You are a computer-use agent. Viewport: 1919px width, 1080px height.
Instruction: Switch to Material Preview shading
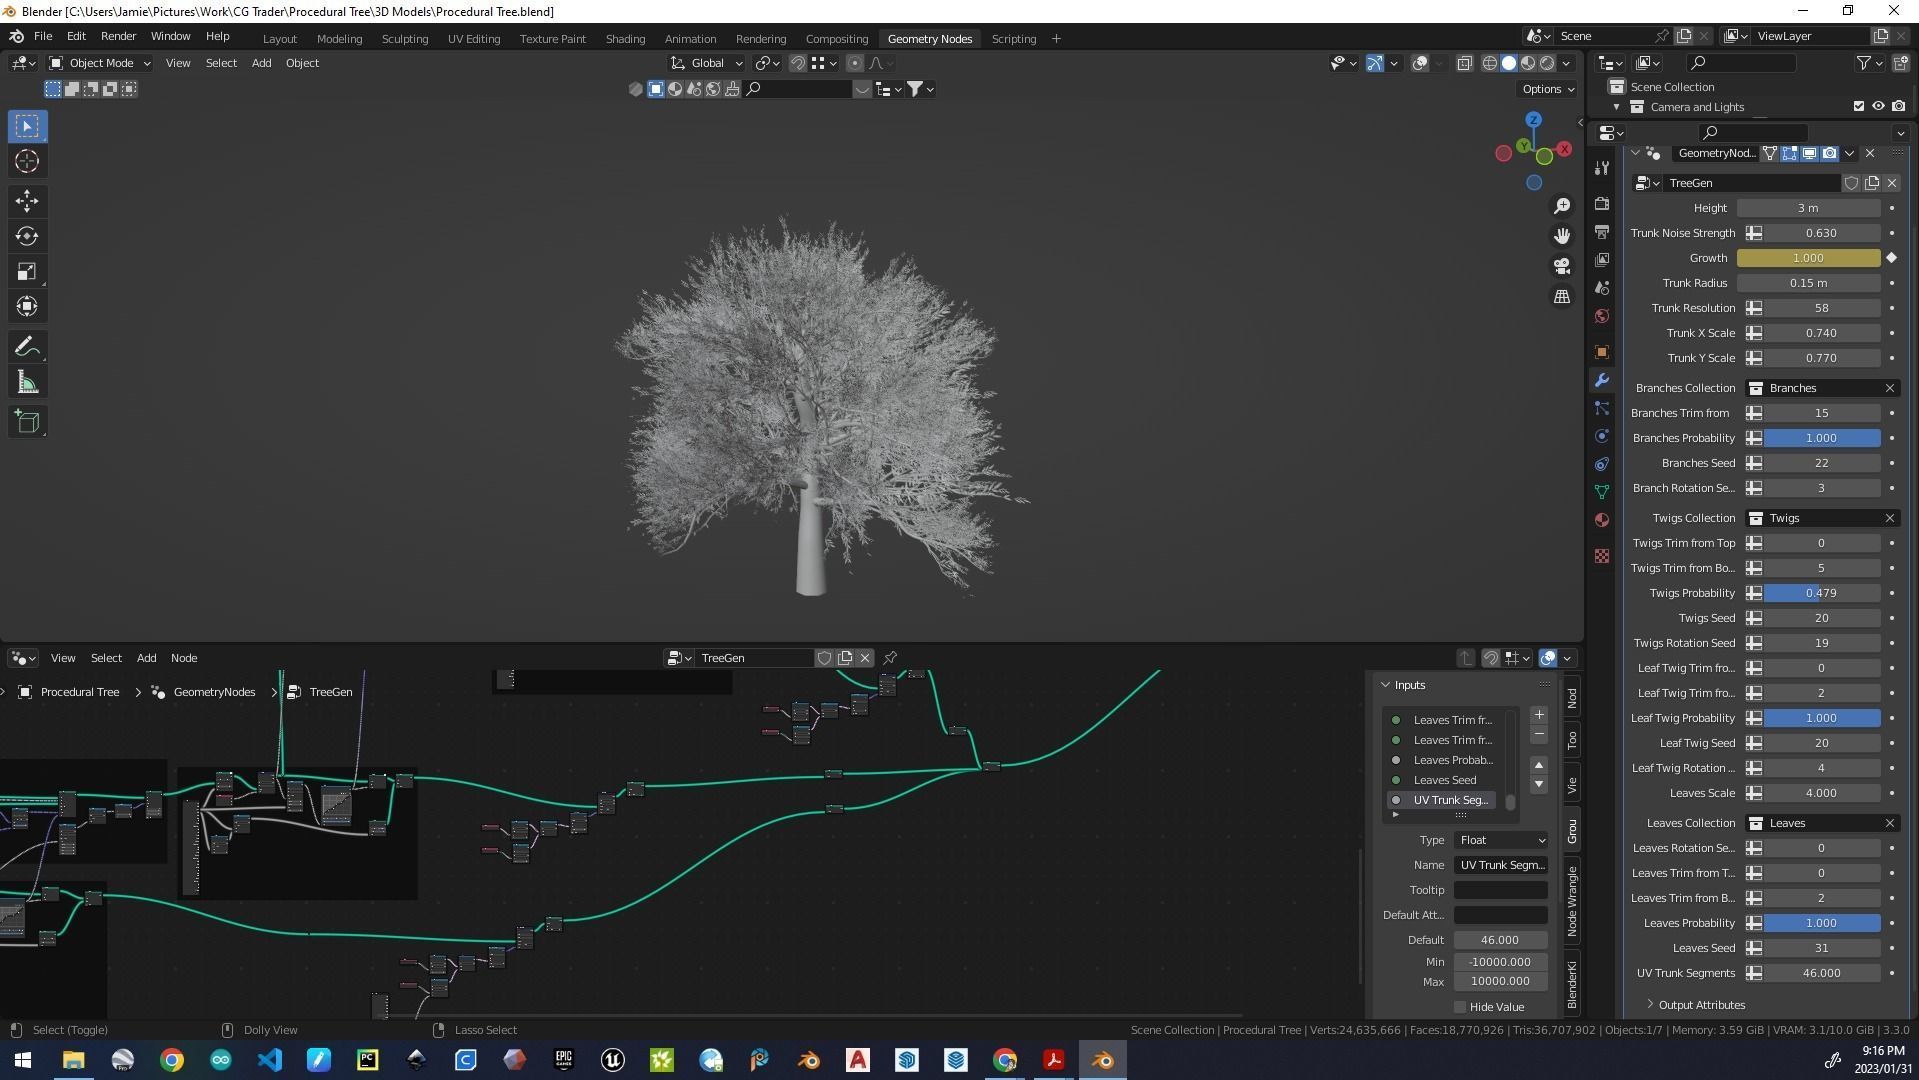tap(1528, 63)
